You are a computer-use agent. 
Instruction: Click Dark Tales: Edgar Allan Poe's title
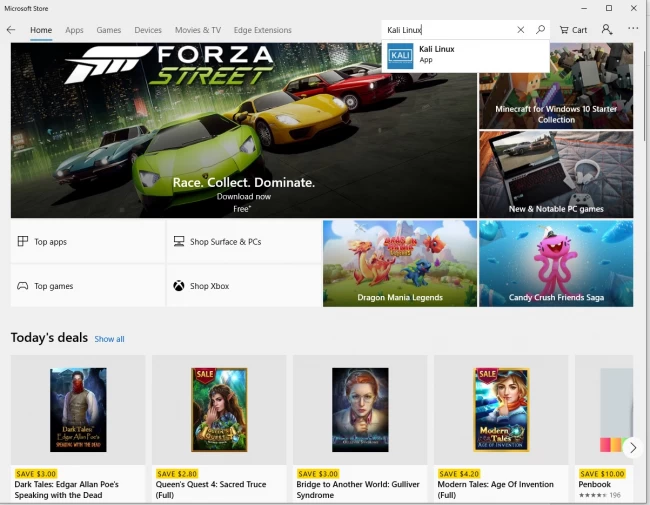(x=67, y=490)
